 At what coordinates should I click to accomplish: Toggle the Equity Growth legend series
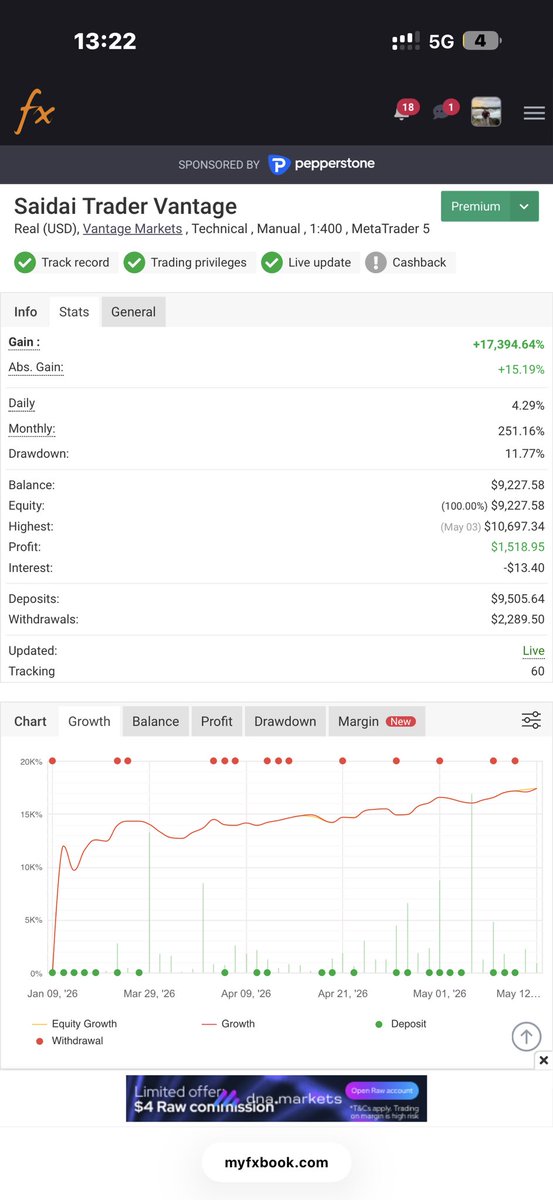pos(74,1024)
